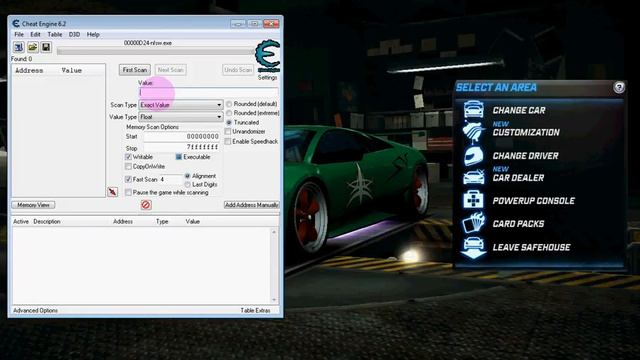Click the Type column header
The width and height of the screenshot is (640, 360).
[x=162, y=222]
